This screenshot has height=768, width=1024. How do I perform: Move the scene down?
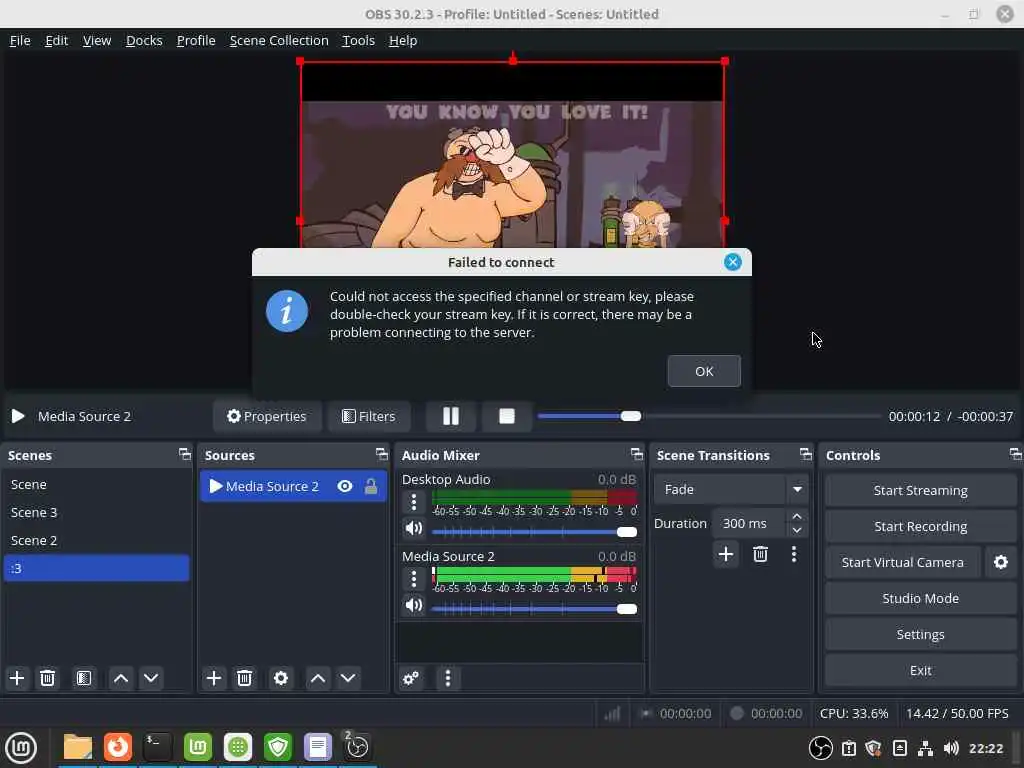click(x=151, y=678)
